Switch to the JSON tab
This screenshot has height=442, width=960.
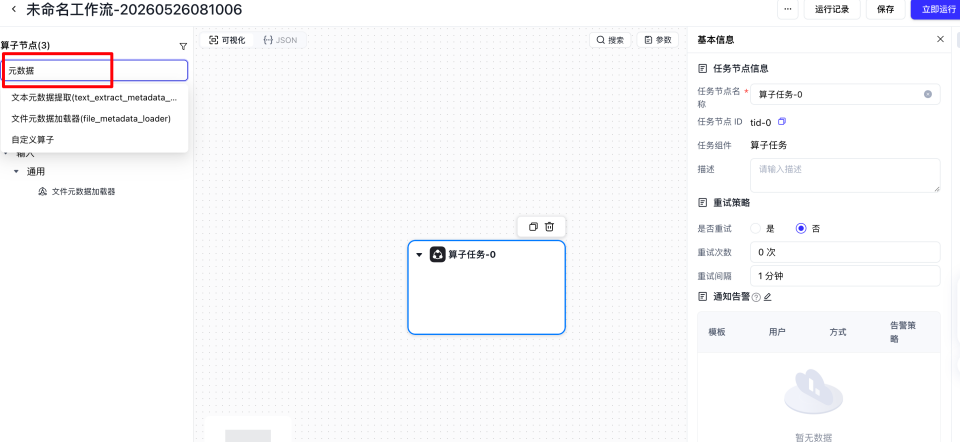point(280,40)
